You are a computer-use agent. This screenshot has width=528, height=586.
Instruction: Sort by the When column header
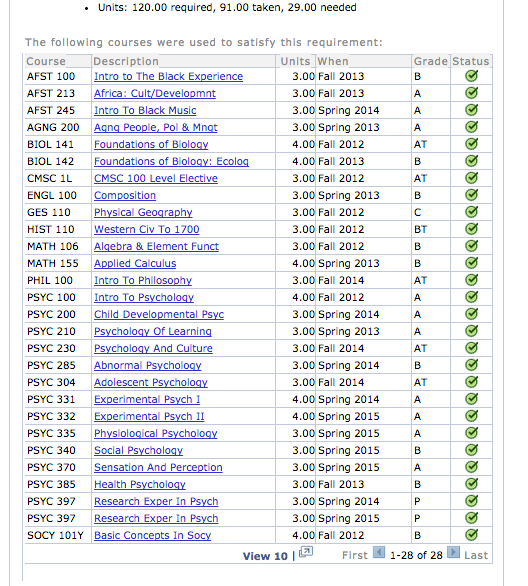pos(333,61)
